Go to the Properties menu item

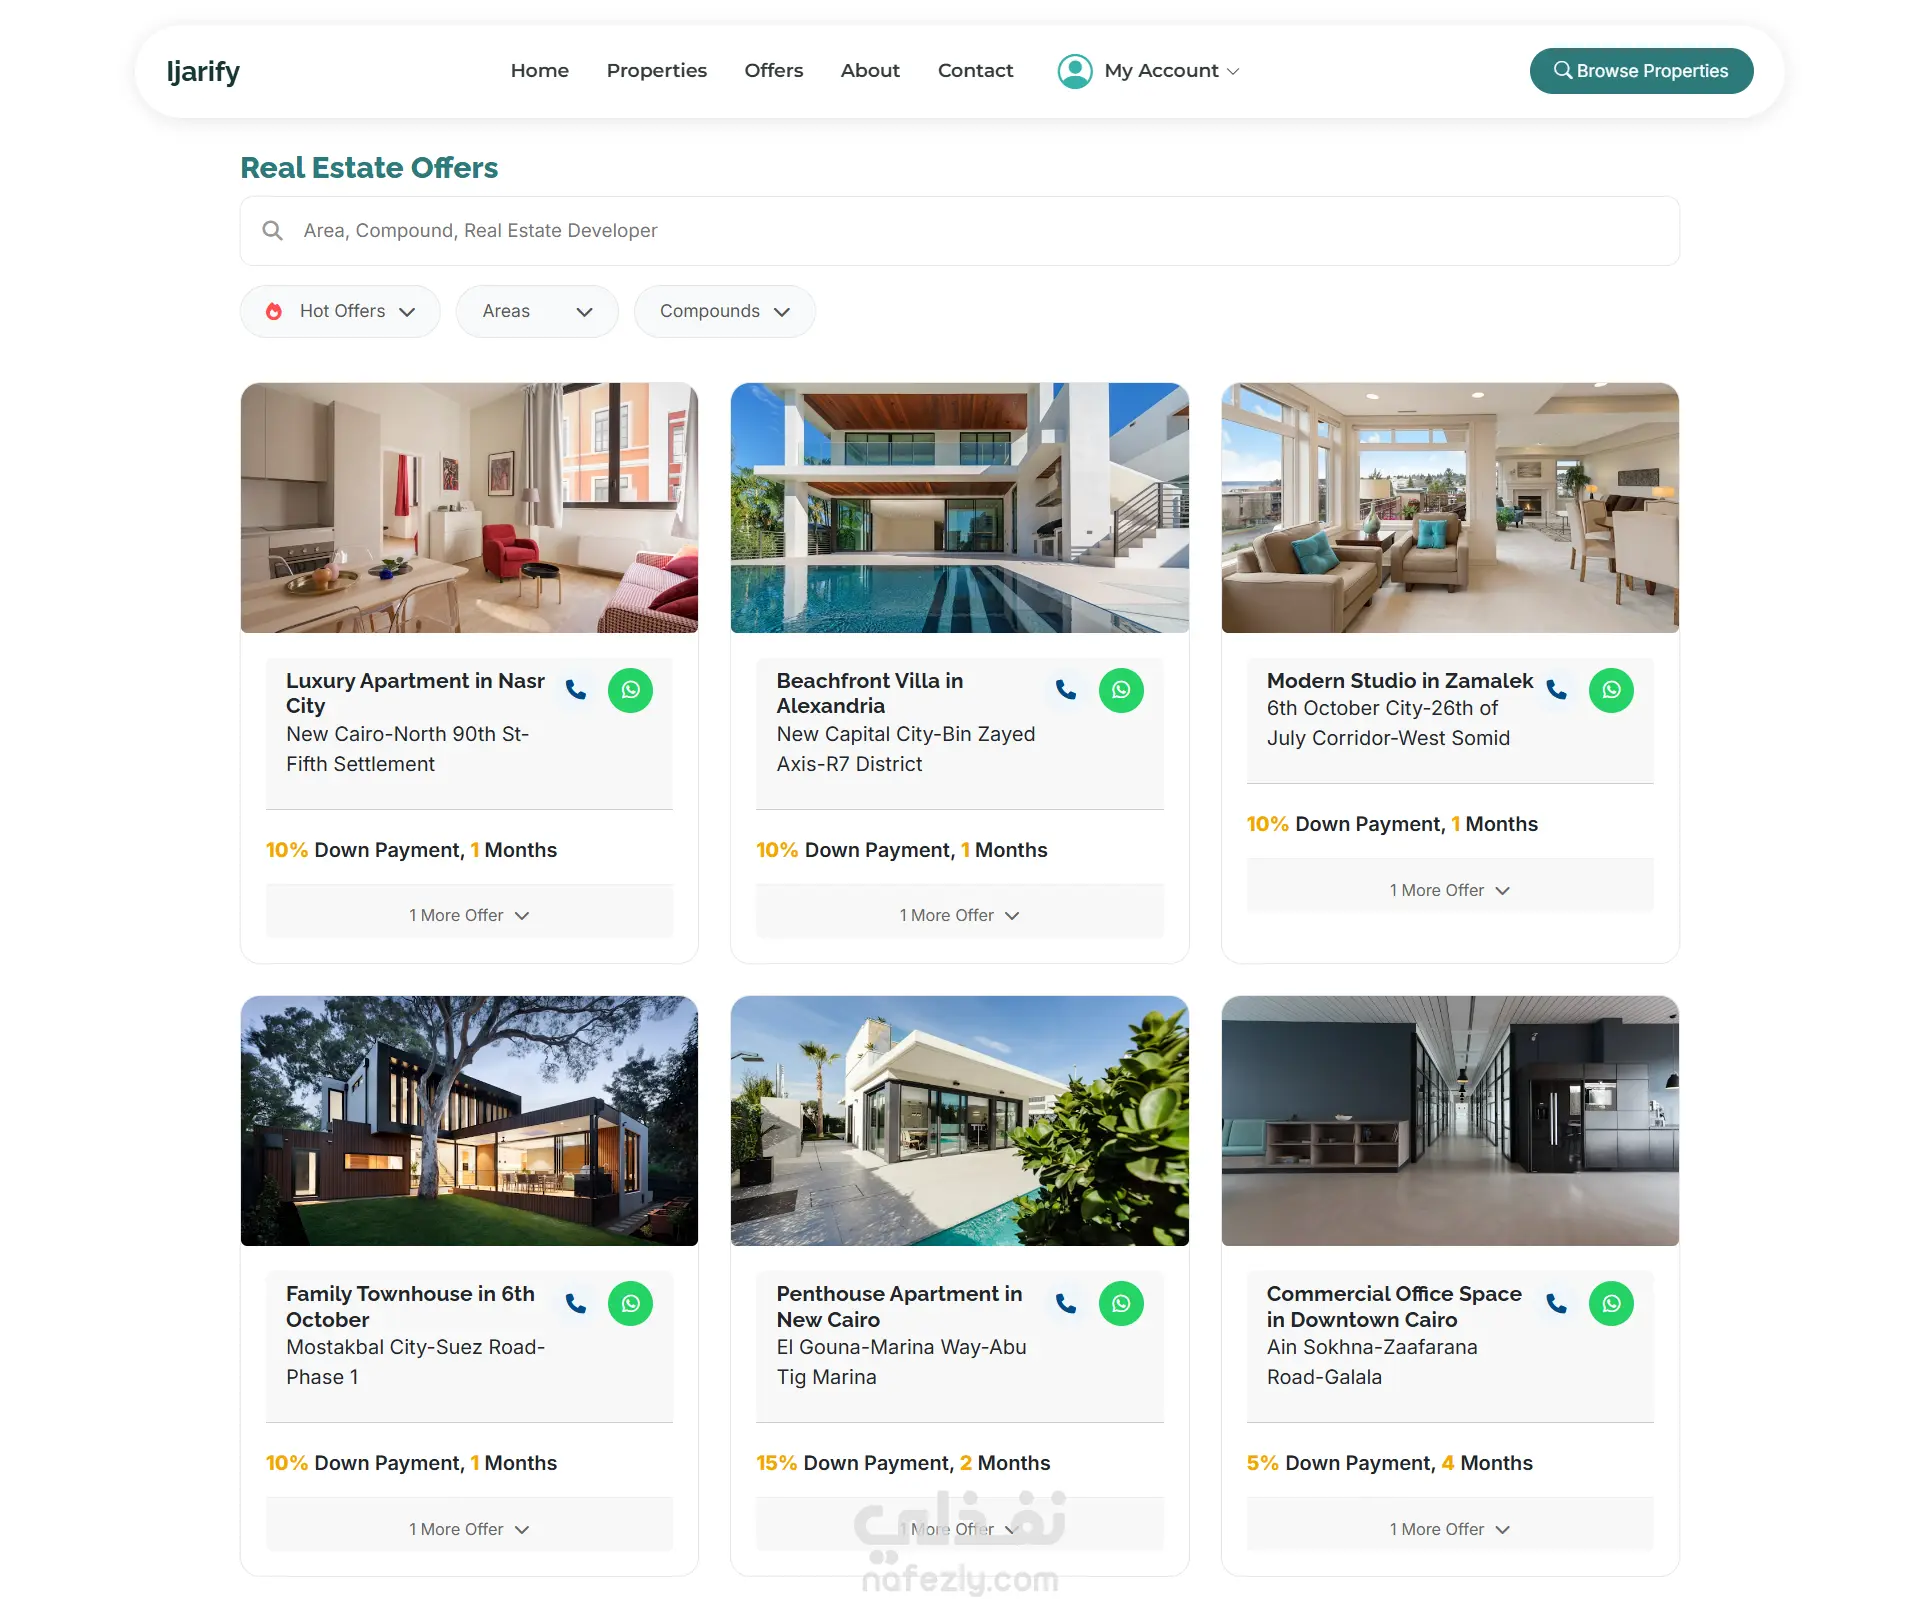(657, 71)
